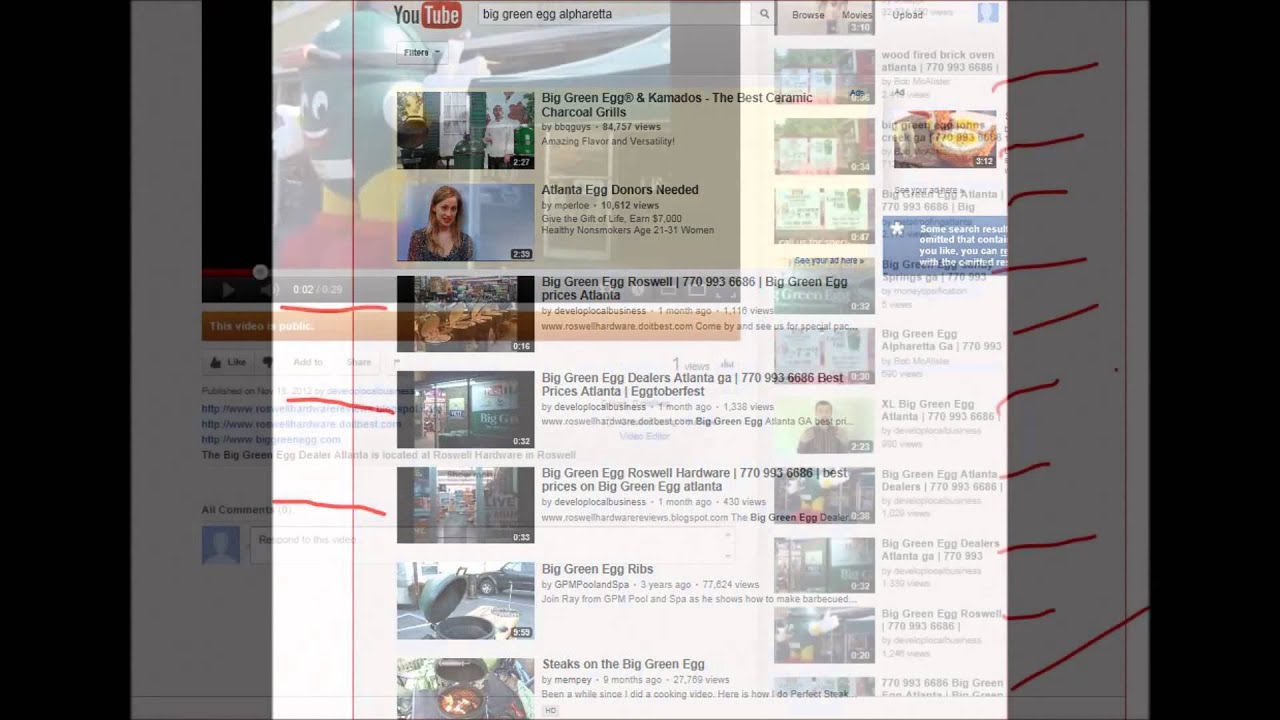Open 'Big Green Egg Alpharetta Ga' sidebar video
Screen dimensions: 1280x720
[x=941, y=340]
